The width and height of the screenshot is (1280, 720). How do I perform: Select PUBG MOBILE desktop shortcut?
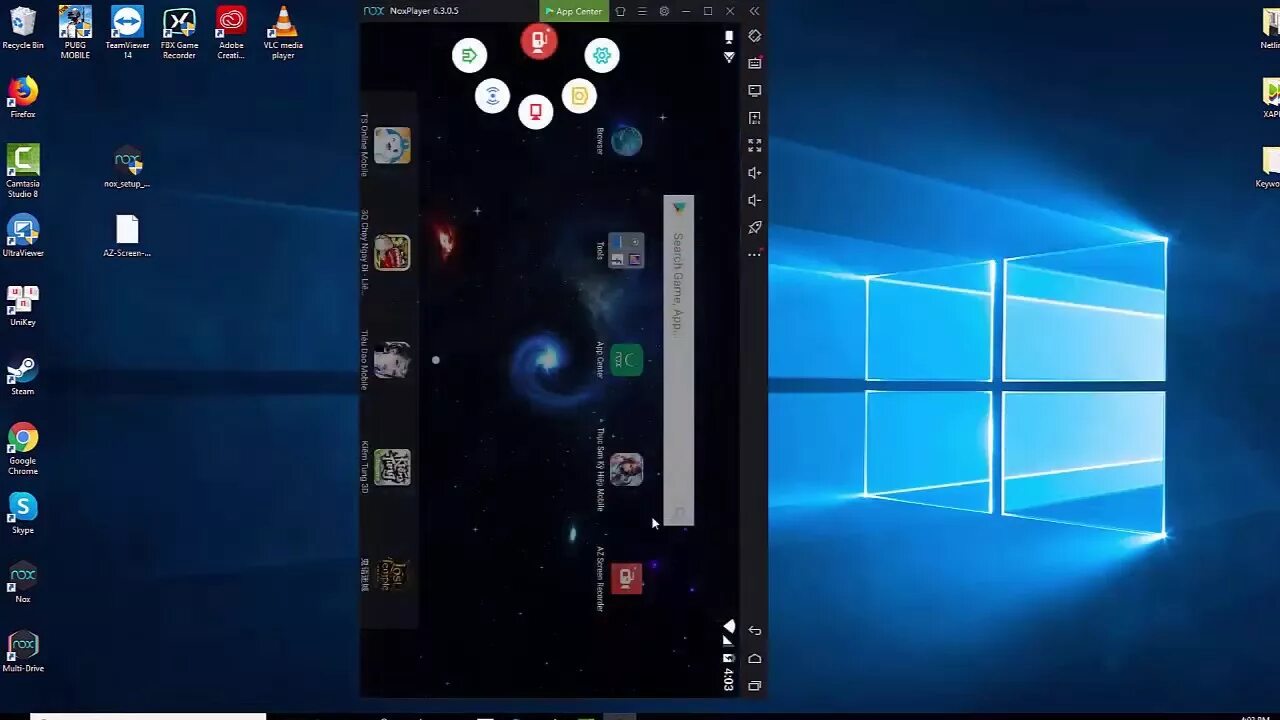click(x=75, y=31)
